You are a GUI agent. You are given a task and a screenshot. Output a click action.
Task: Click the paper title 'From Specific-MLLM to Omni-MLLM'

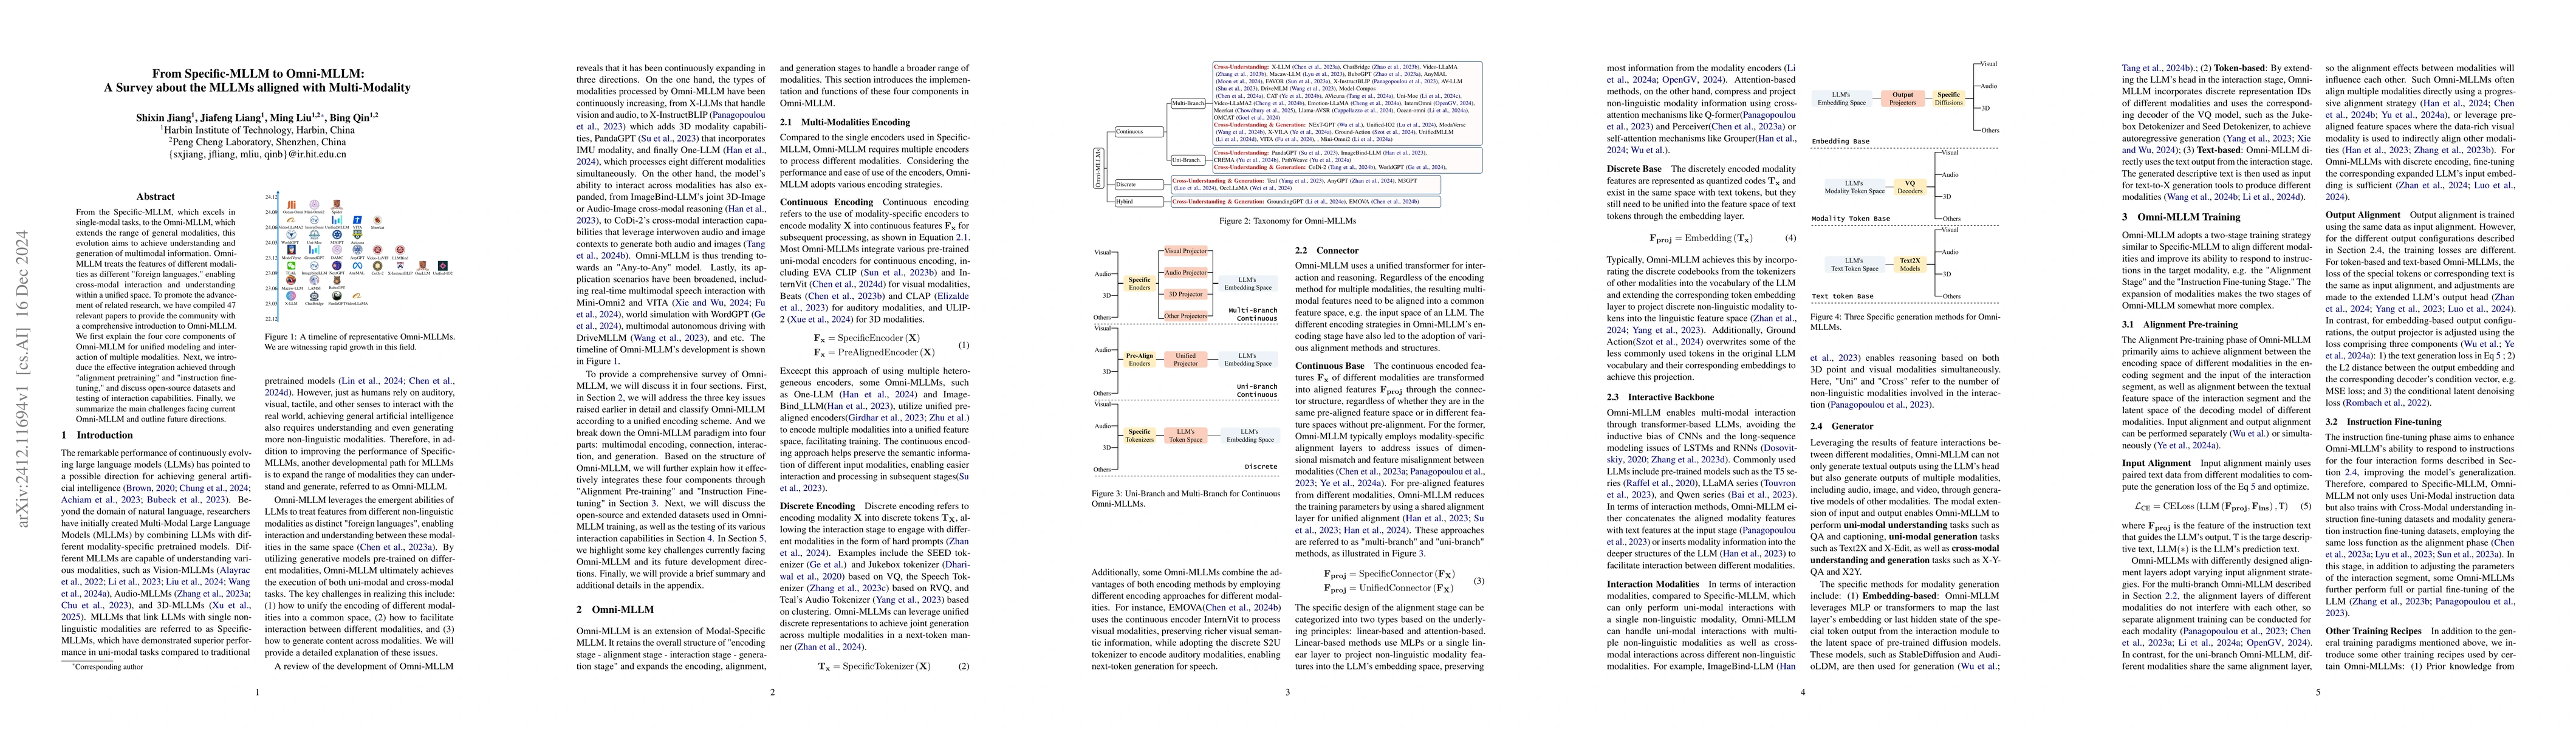pyautogui.click(x=257, y=73)
